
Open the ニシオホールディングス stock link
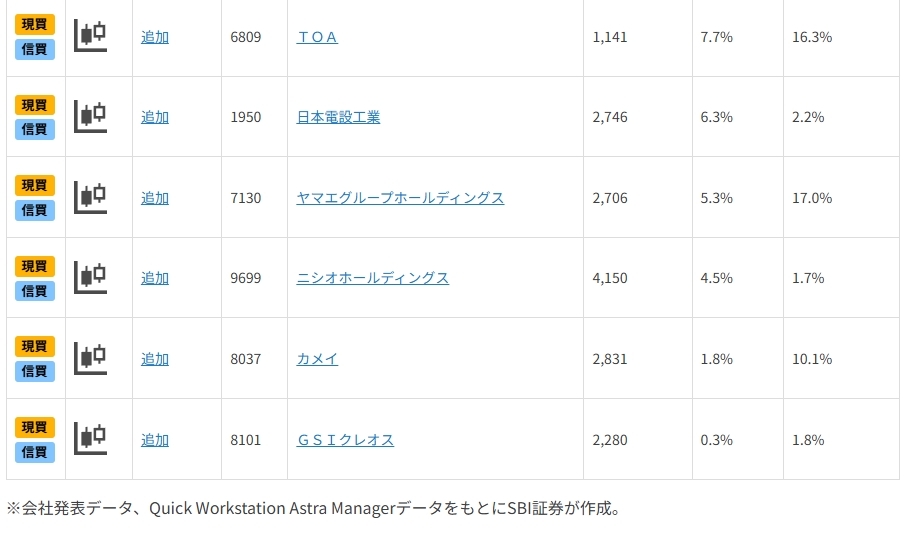(x=373, y=278)
